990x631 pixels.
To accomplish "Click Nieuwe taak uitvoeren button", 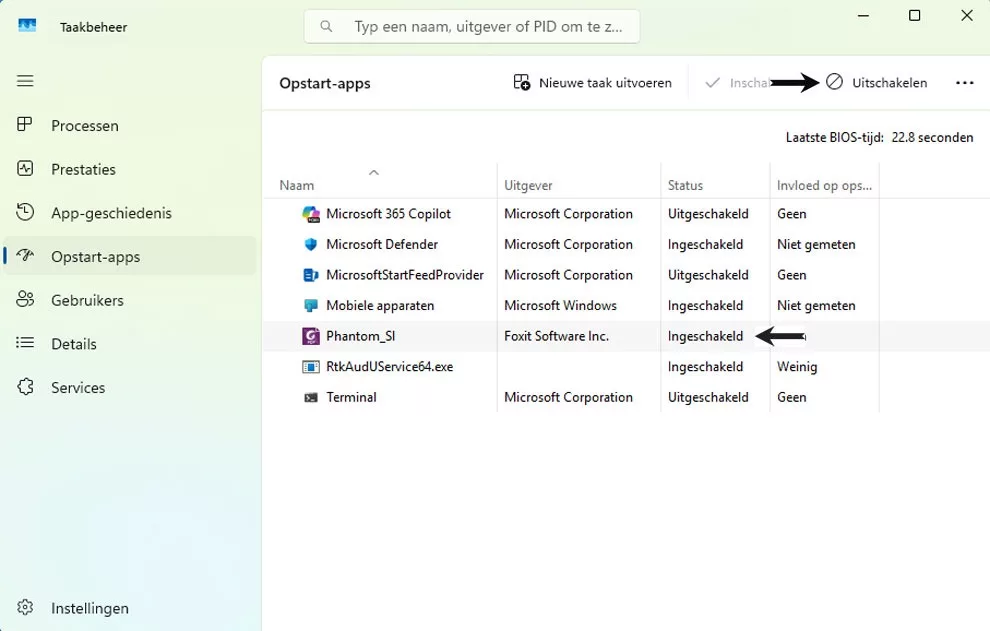I will pyautogui.click(x=592, y=83).
